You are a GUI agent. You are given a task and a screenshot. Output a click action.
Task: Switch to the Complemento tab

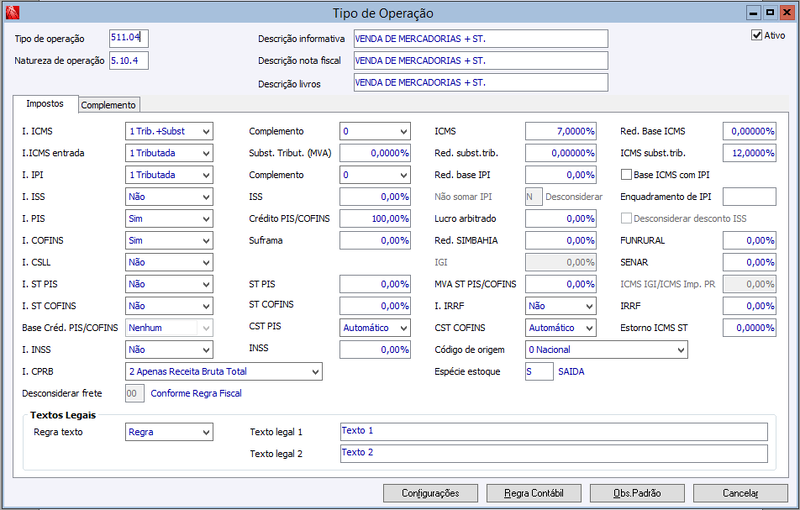(x=109, y=105)
